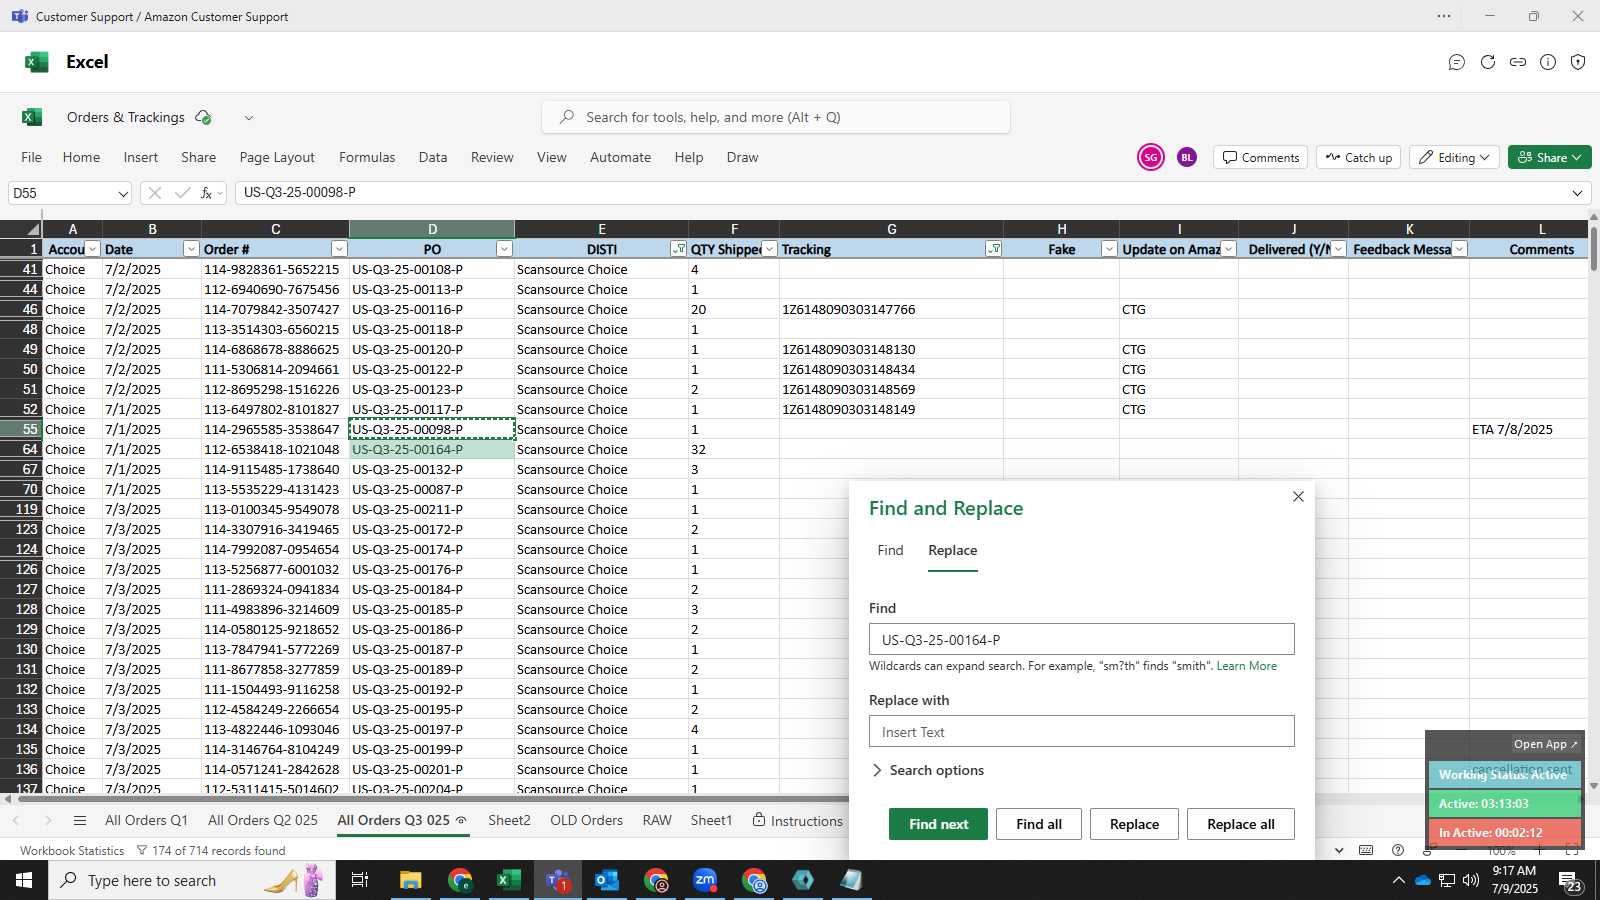Expand the formula bar chevron
Viewport: 1600px width, 900px height.
1578,193
